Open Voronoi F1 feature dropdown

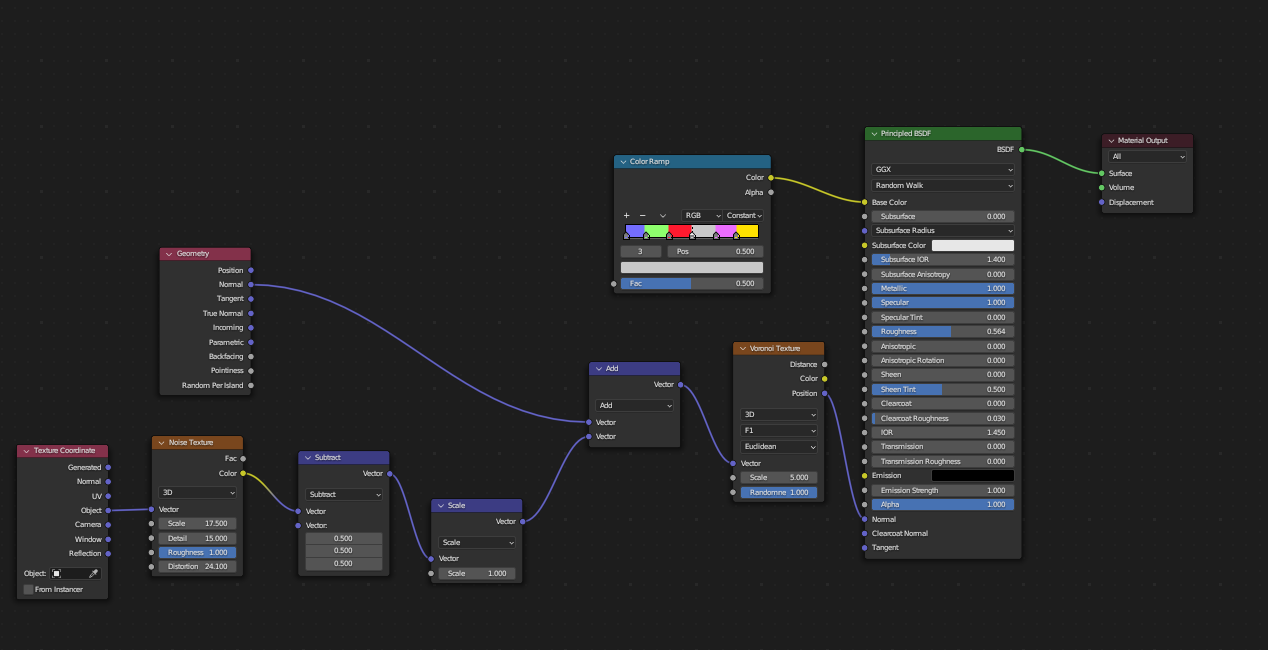tap(779, 430)
